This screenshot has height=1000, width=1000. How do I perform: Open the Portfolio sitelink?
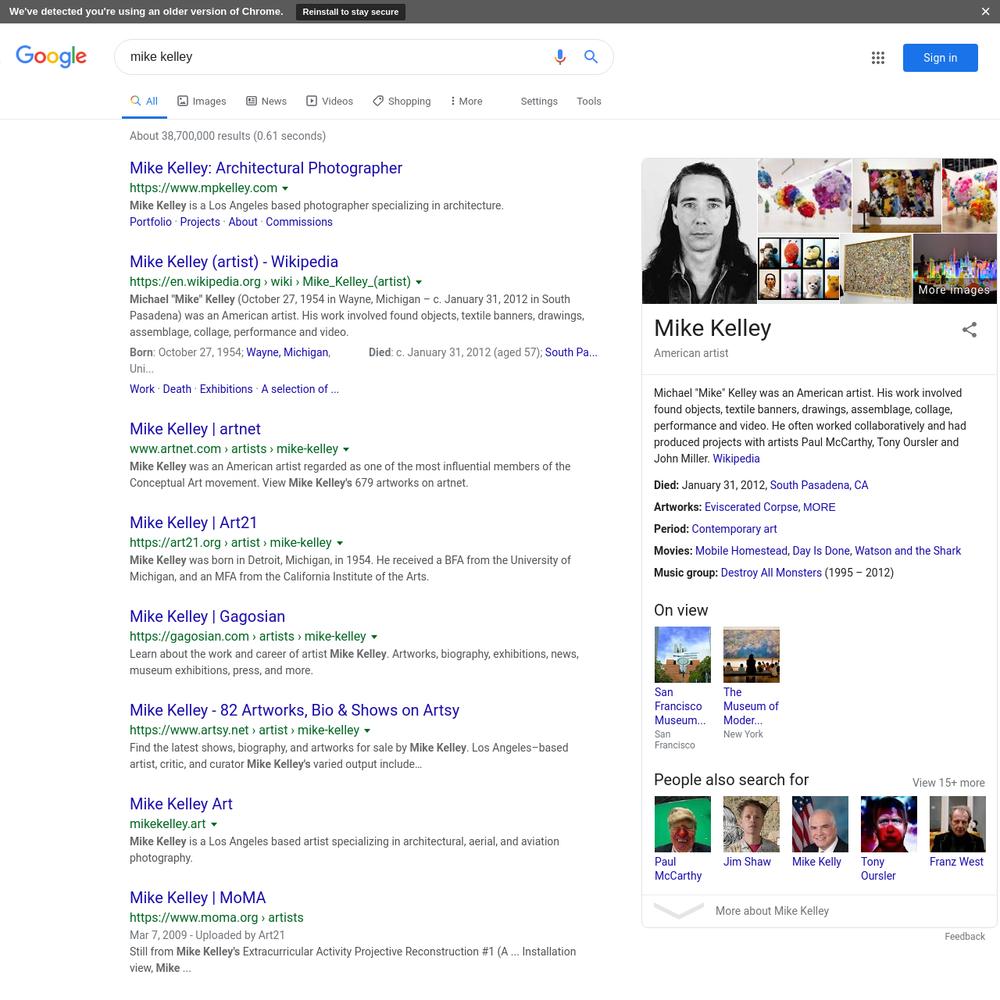pos(151,222)
